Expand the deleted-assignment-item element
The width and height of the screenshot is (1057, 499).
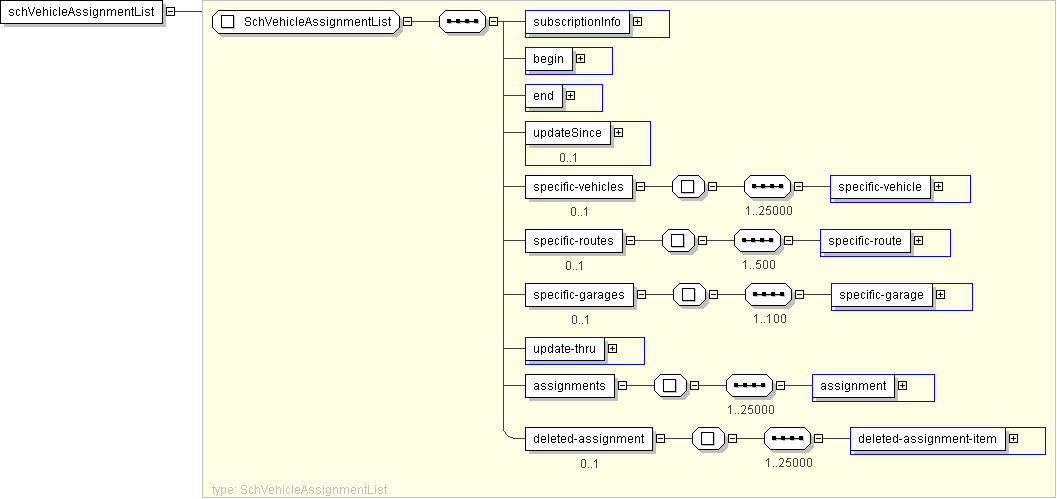click(x=1013, y=438)
